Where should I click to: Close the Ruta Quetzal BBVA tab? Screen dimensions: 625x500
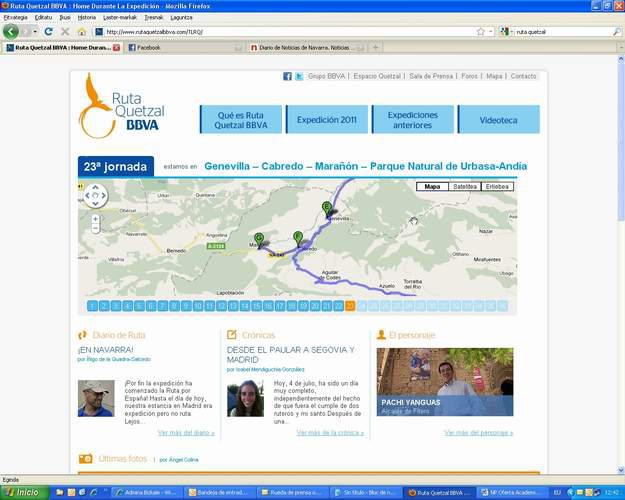point(116,47)
